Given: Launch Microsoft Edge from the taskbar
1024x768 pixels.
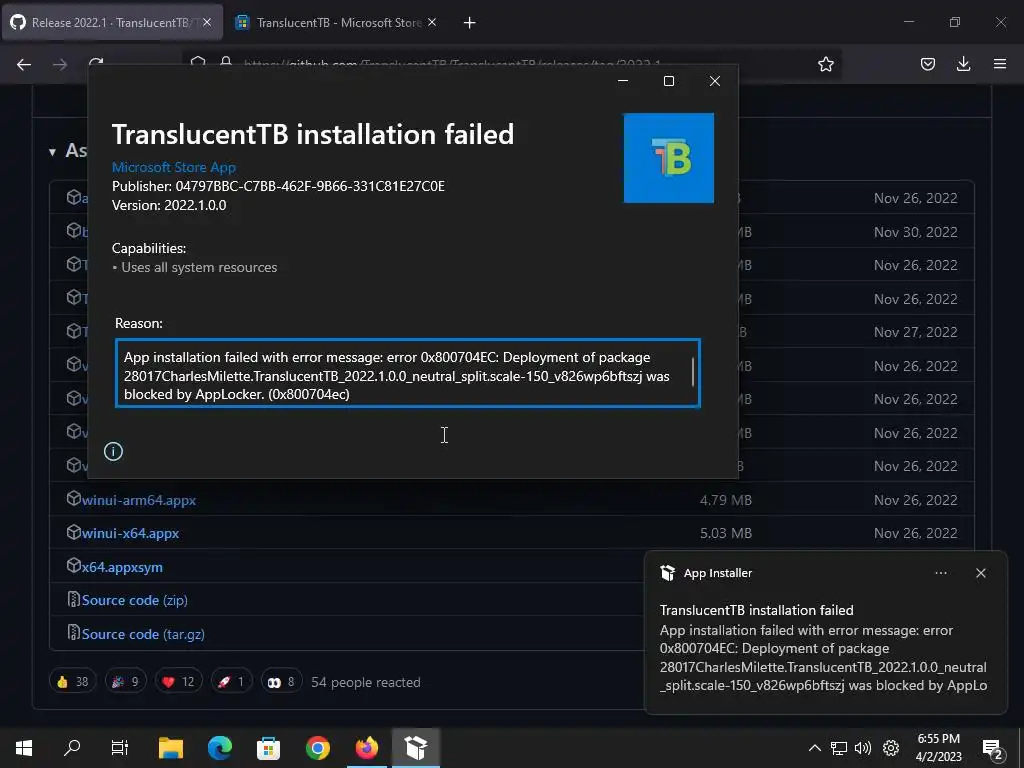Looking at the screenshot, I should coord(219,748).
